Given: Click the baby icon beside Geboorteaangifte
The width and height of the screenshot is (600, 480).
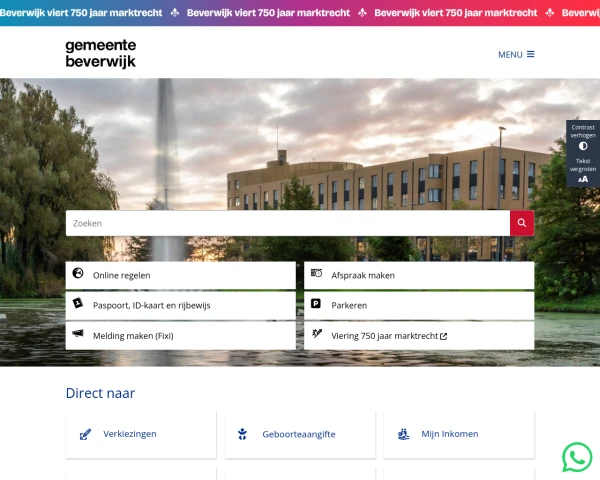Looking at the screenshot, I should point(242,434).
